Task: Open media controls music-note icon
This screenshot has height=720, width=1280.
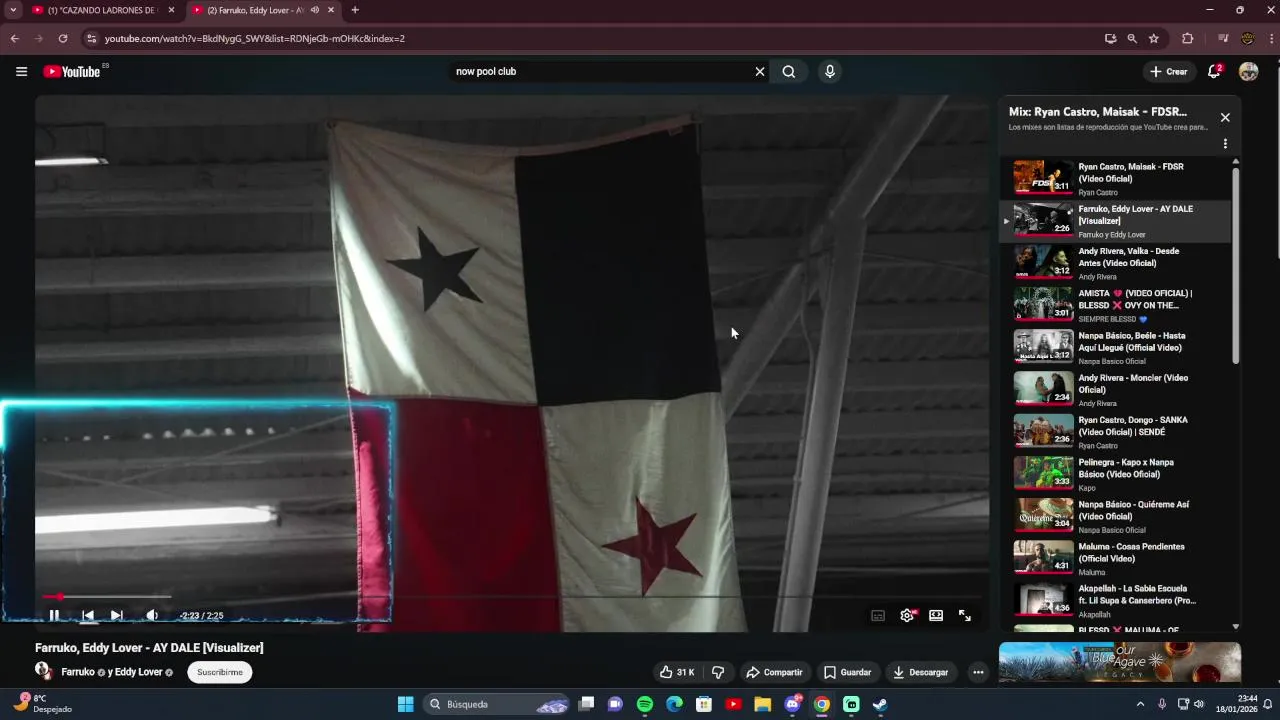Action: (x=1223, y=38)
